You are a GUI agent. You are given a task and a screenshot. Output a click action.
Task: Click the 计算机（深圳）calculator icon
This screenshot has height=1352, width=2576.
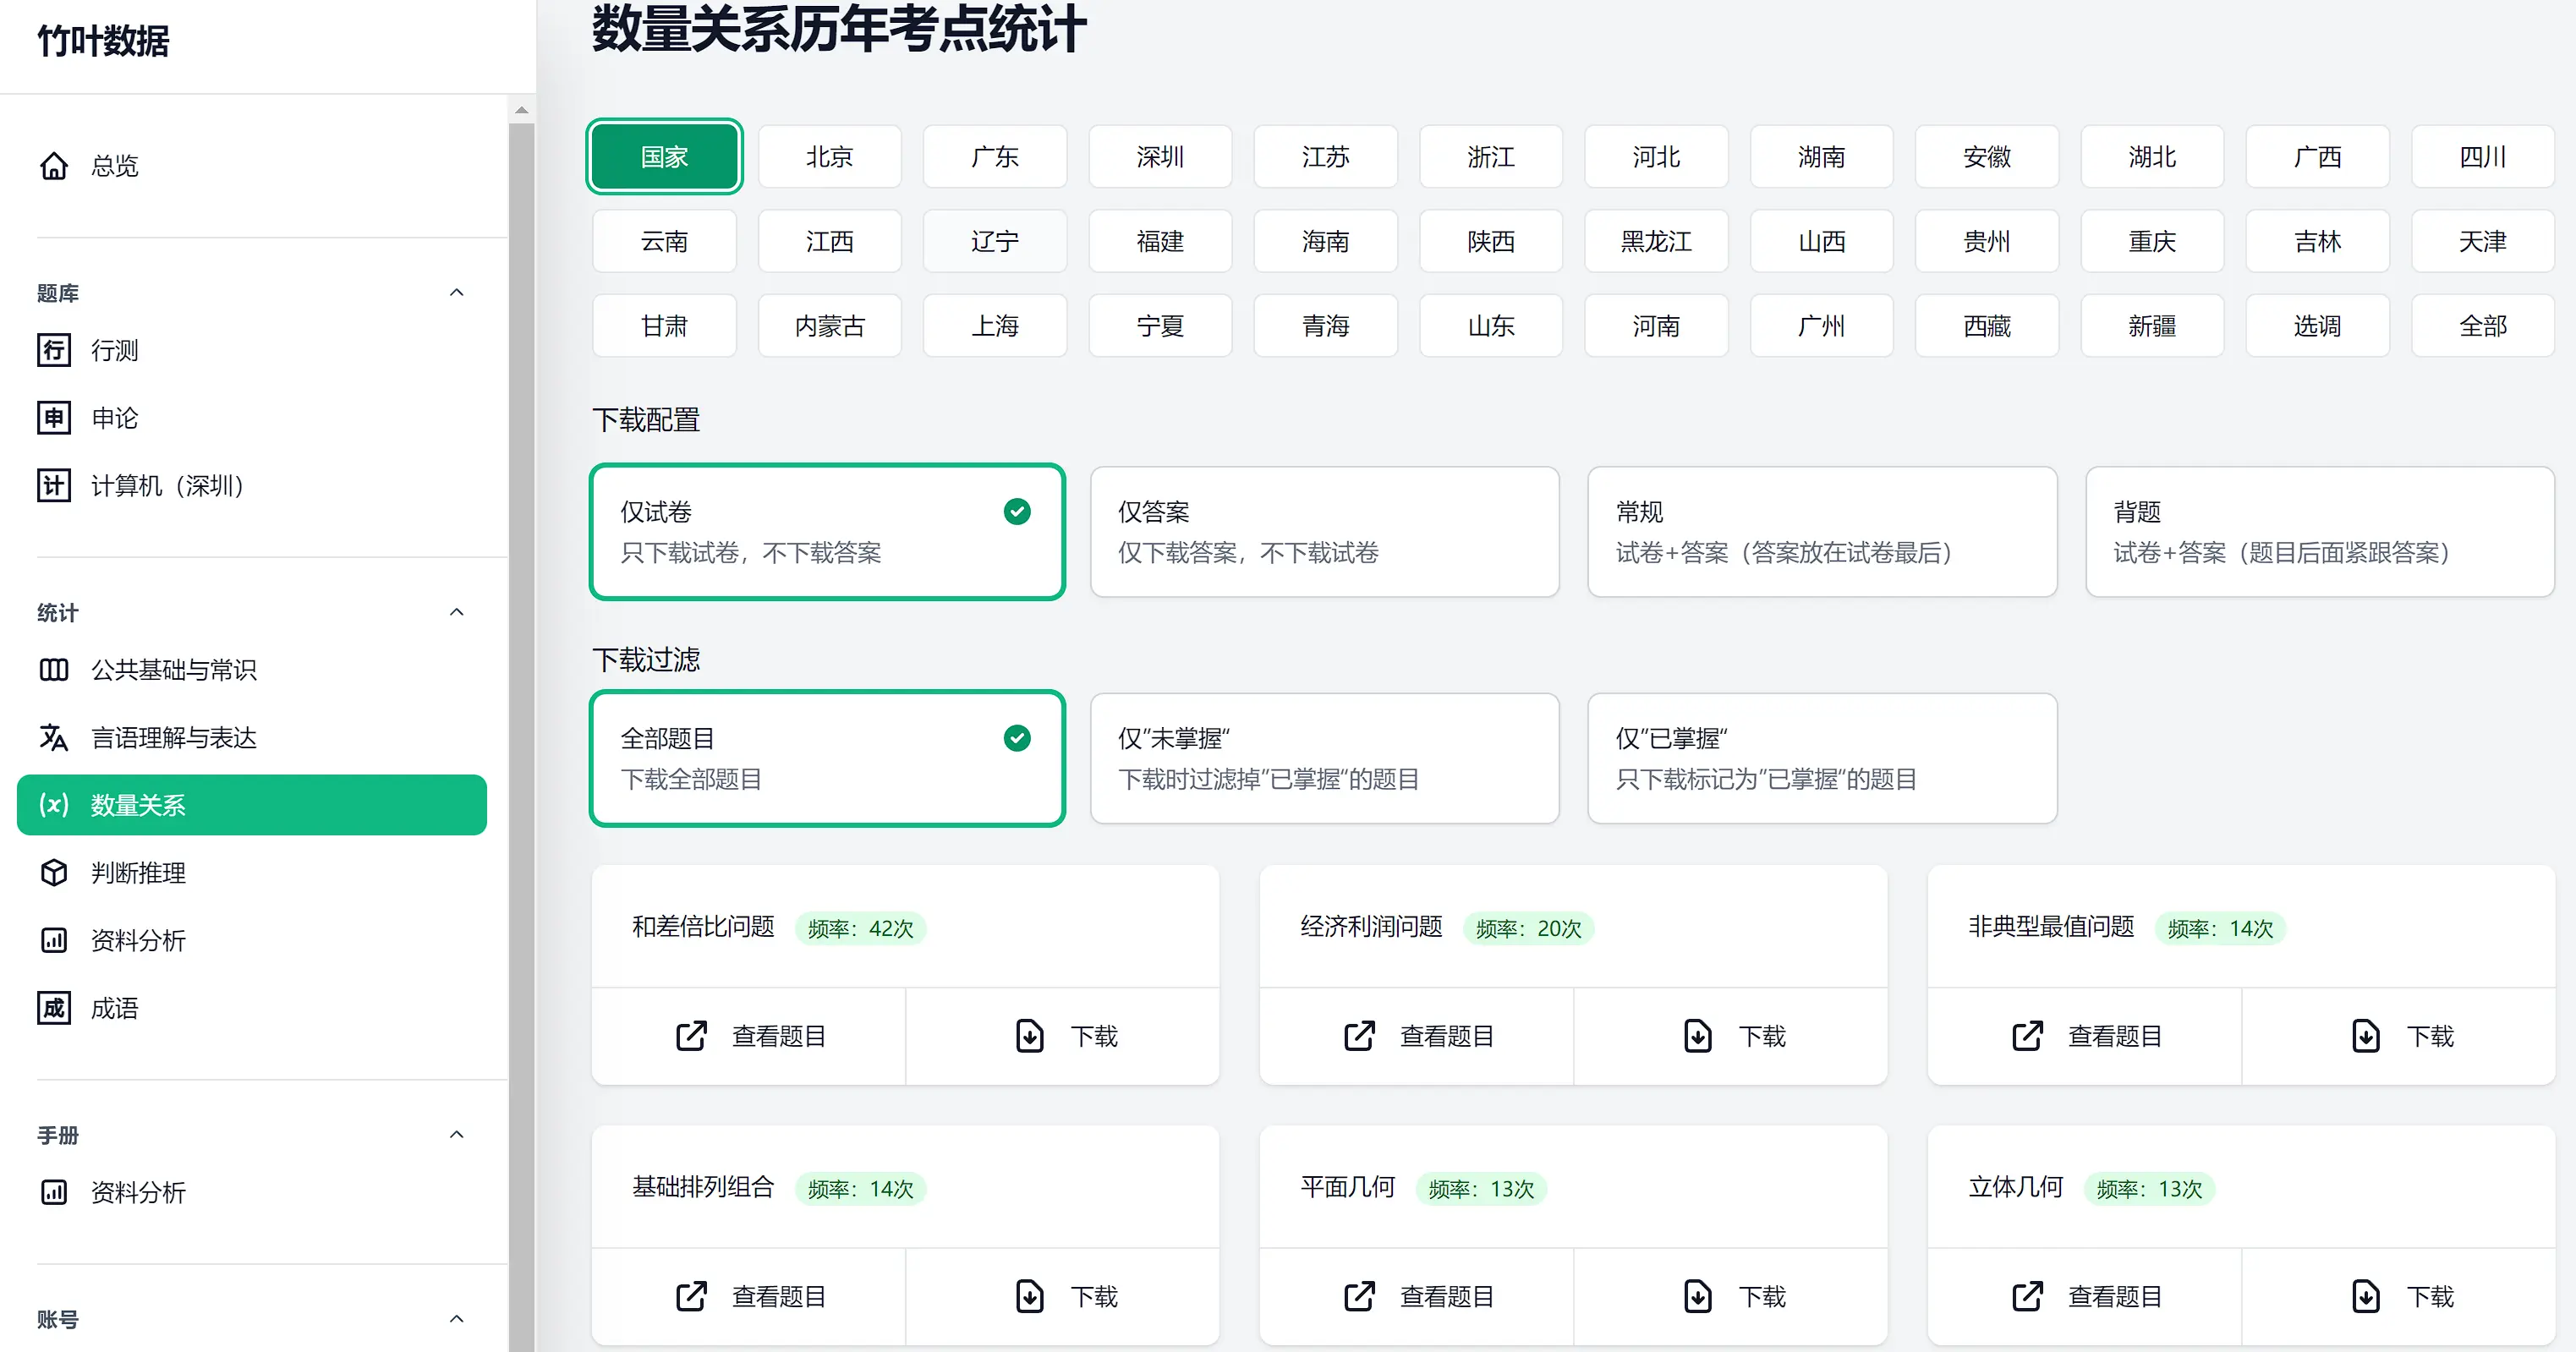pos(55,486)
